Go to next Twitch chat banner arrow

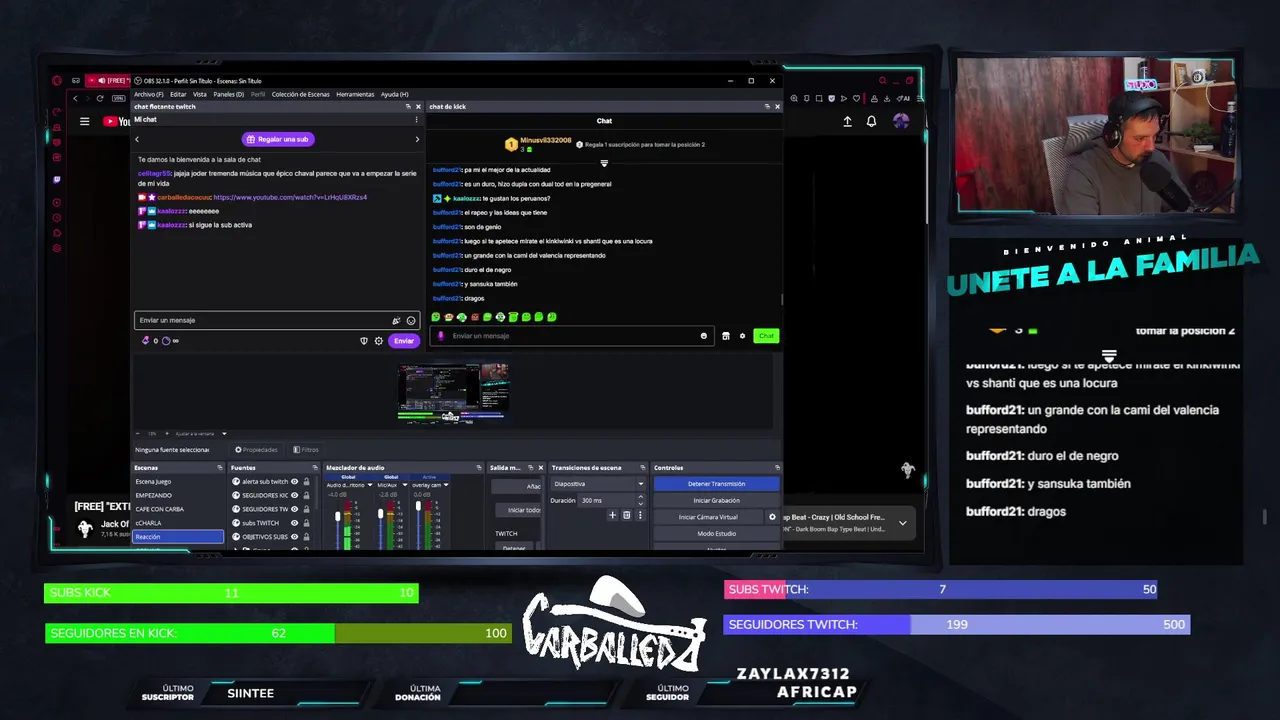(x=417, y=139)
